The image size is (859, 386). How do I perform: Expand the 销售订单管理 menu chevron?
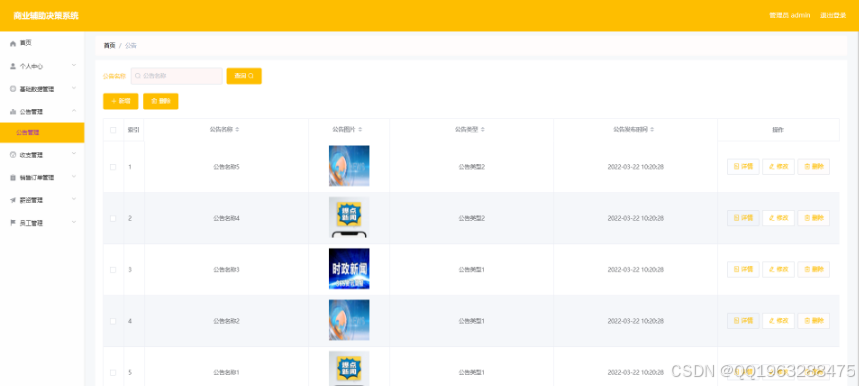[x=74, y=177]
